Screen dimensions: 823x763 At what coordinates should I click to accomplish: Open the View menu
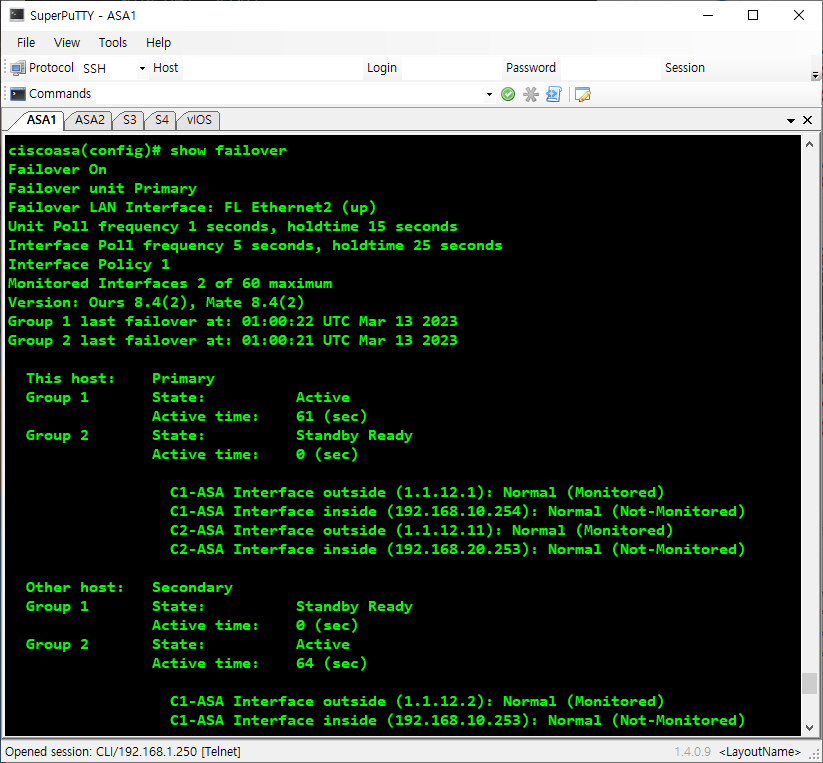coord(67,43)
